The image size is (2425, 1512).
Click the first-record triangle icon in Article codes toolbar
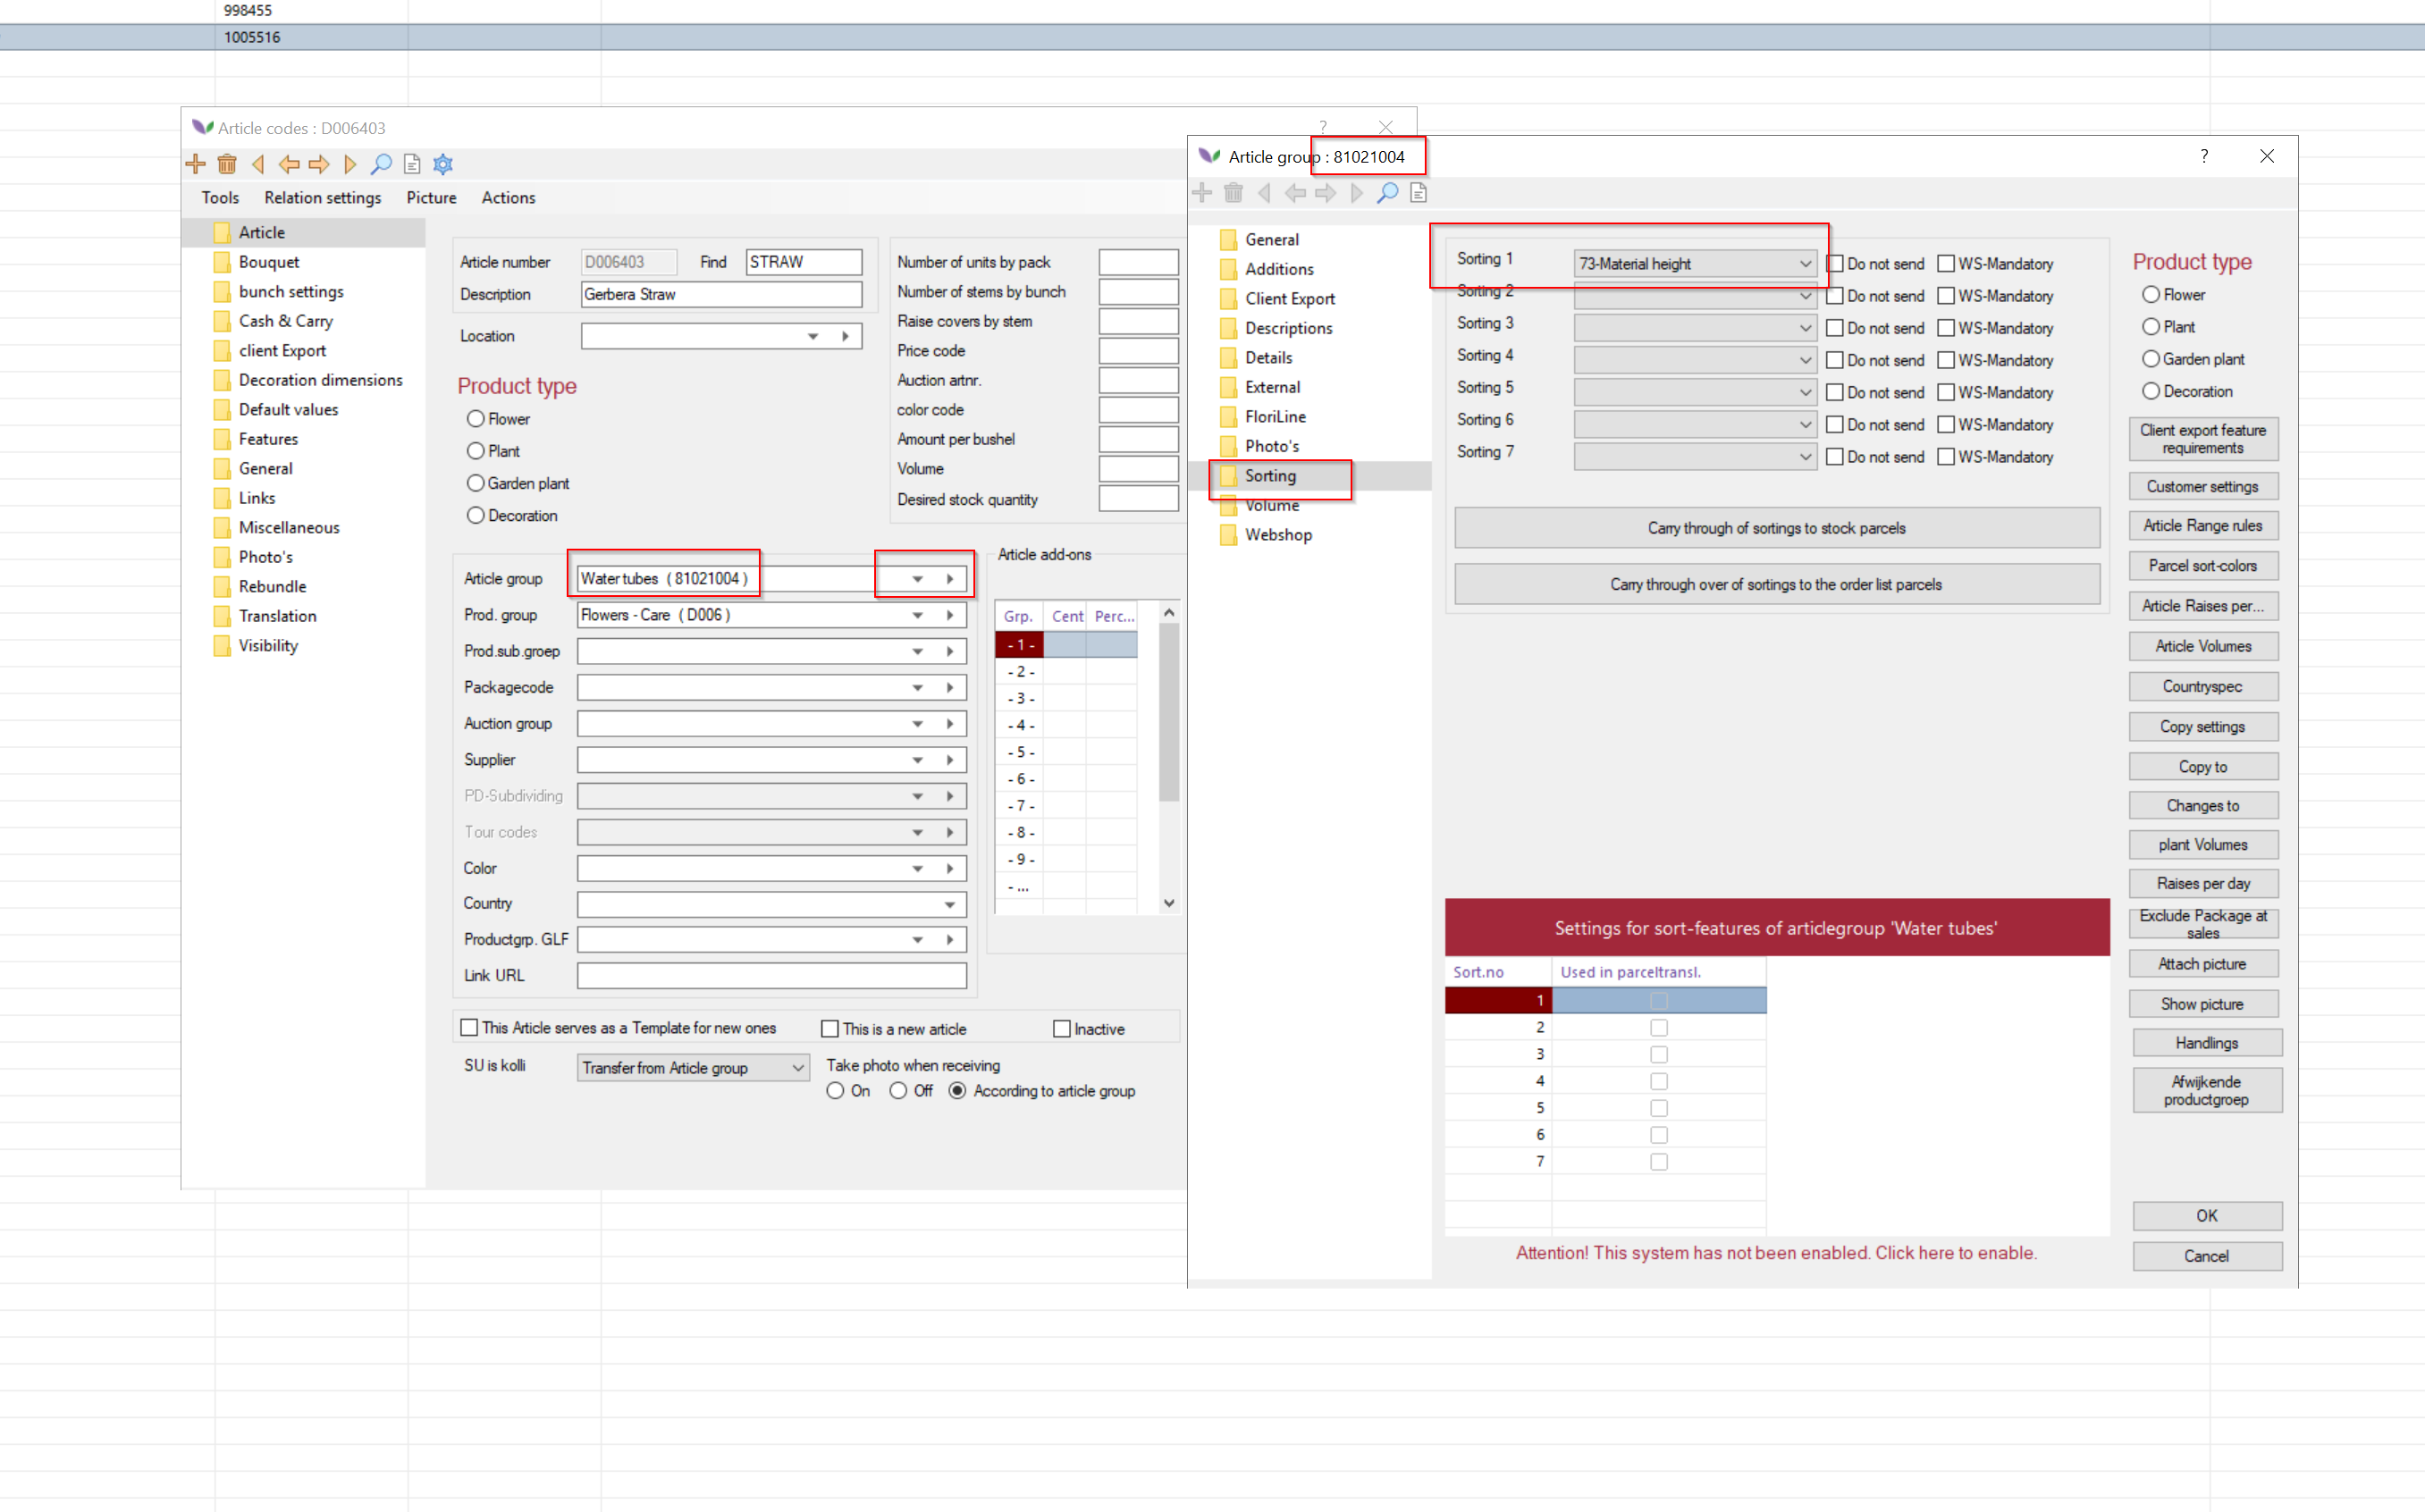[258, 164]
